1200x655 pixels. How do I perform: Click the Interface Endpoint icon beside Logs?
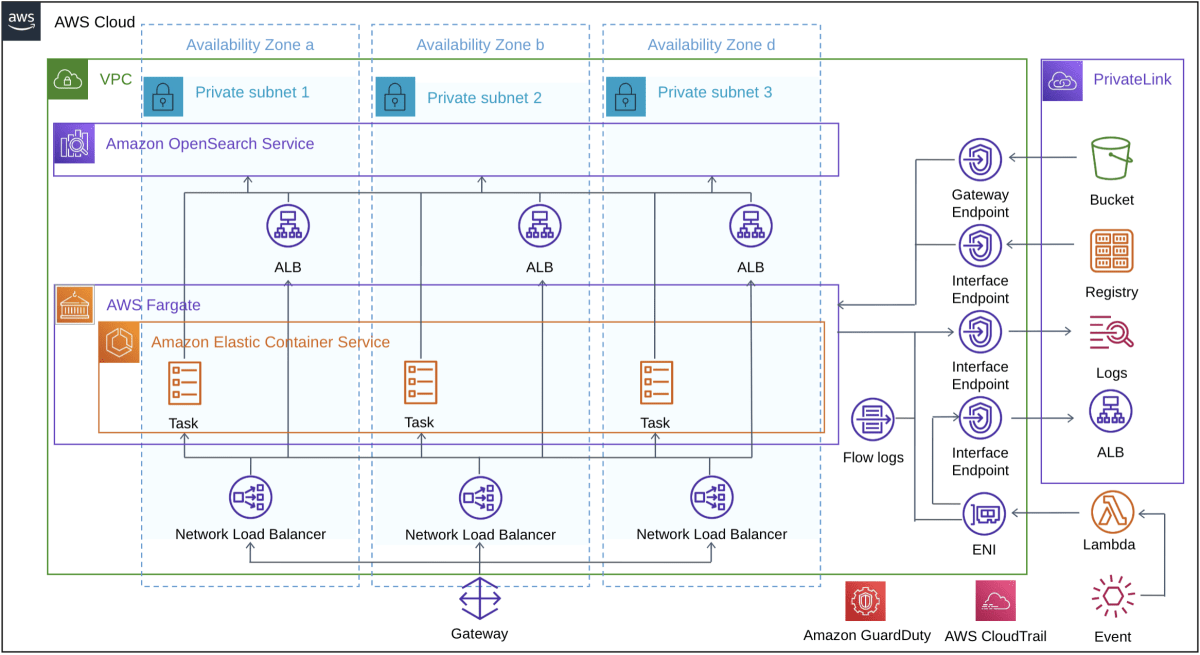click(980, 332)
